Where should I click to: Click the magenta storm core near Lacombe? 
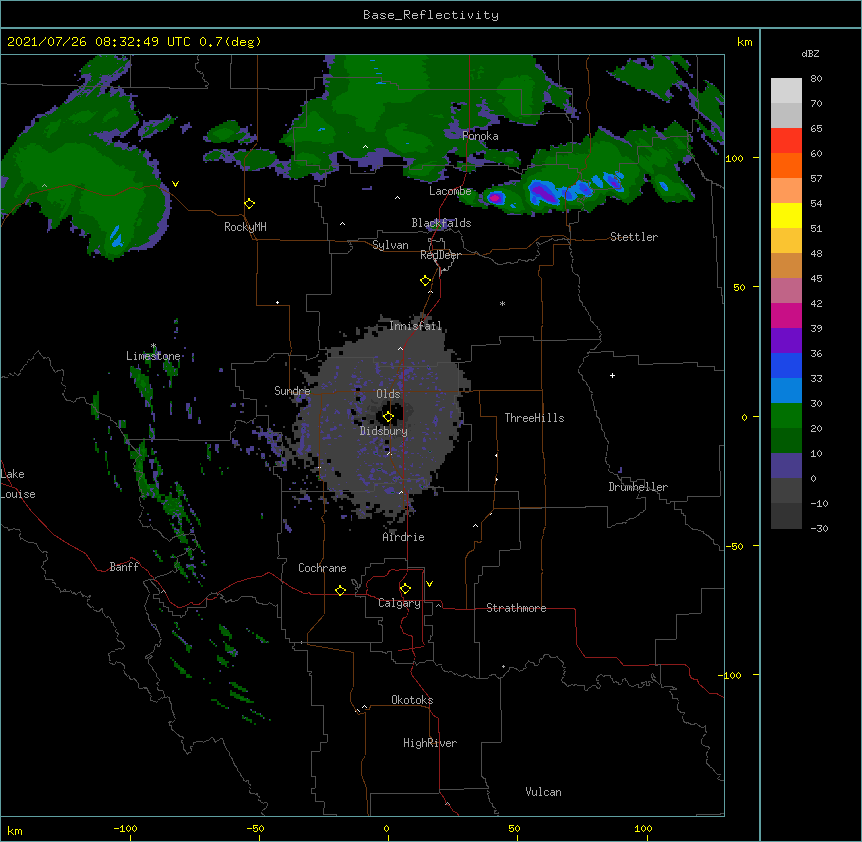tap(495, 197)
